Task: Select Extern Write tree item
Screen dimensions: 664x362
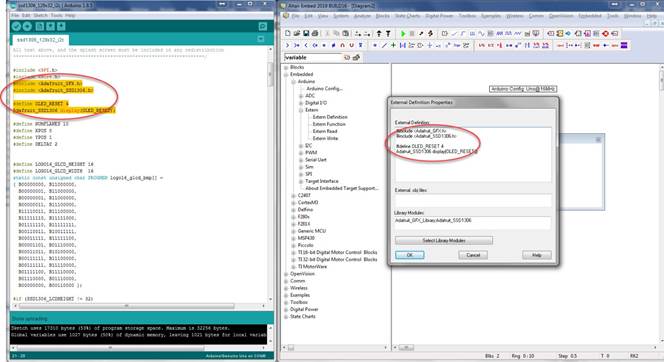Action: (x=325, y=138)
